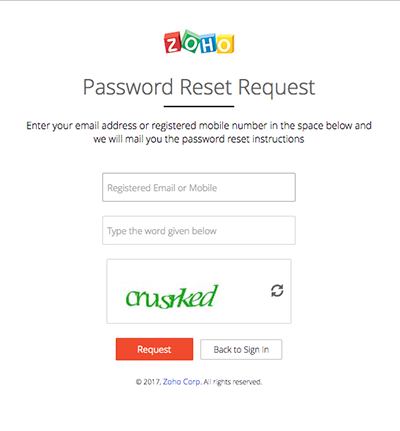Click the blue H block in logo
Viewport: 400px width, 431px height.
[x=207, y=43]
